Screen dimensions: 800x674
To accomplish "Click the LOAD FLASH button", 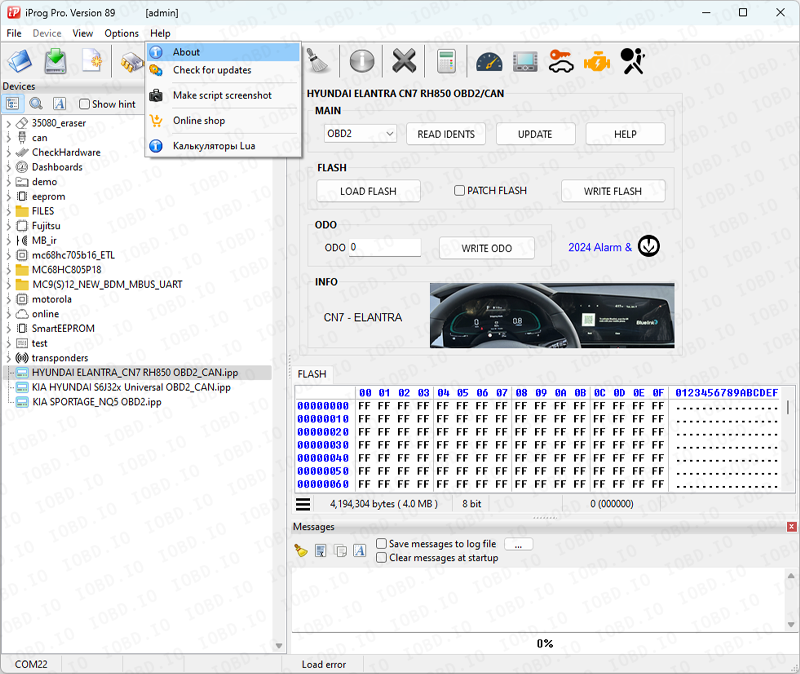I will 368,191.
